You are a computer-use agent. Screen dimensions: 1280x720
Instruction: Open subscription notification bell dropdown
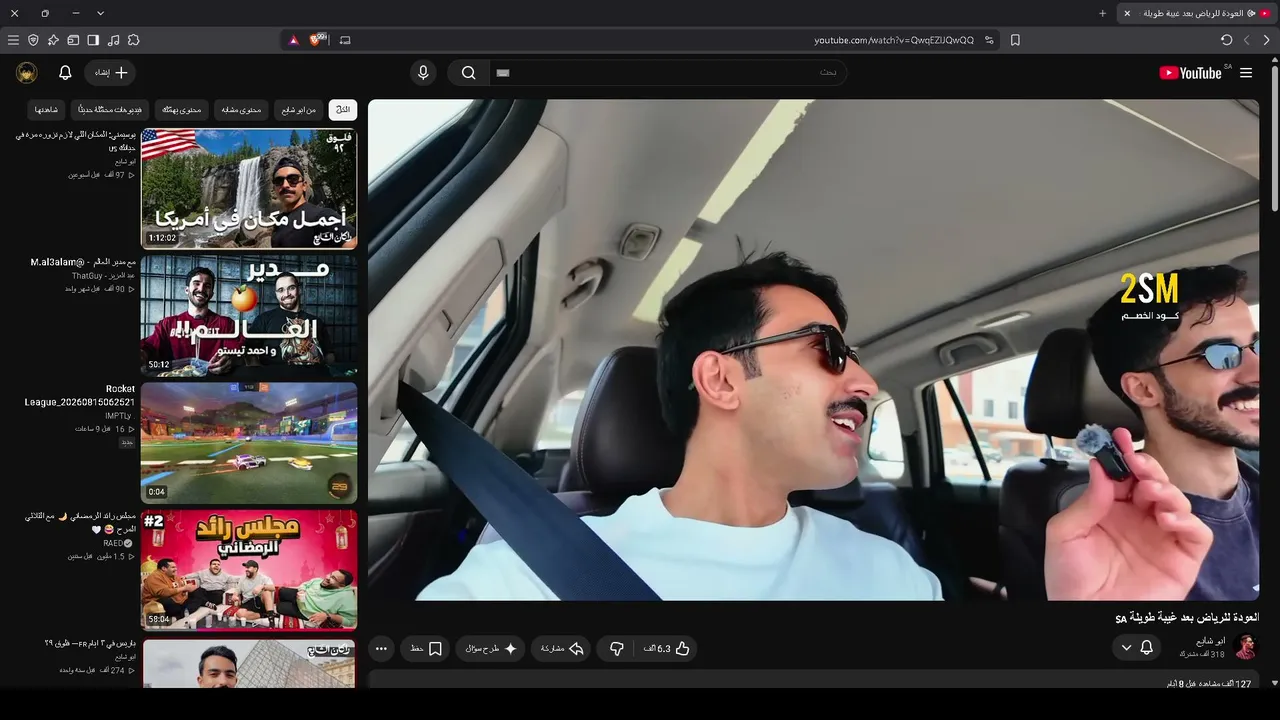(1138, 648)
